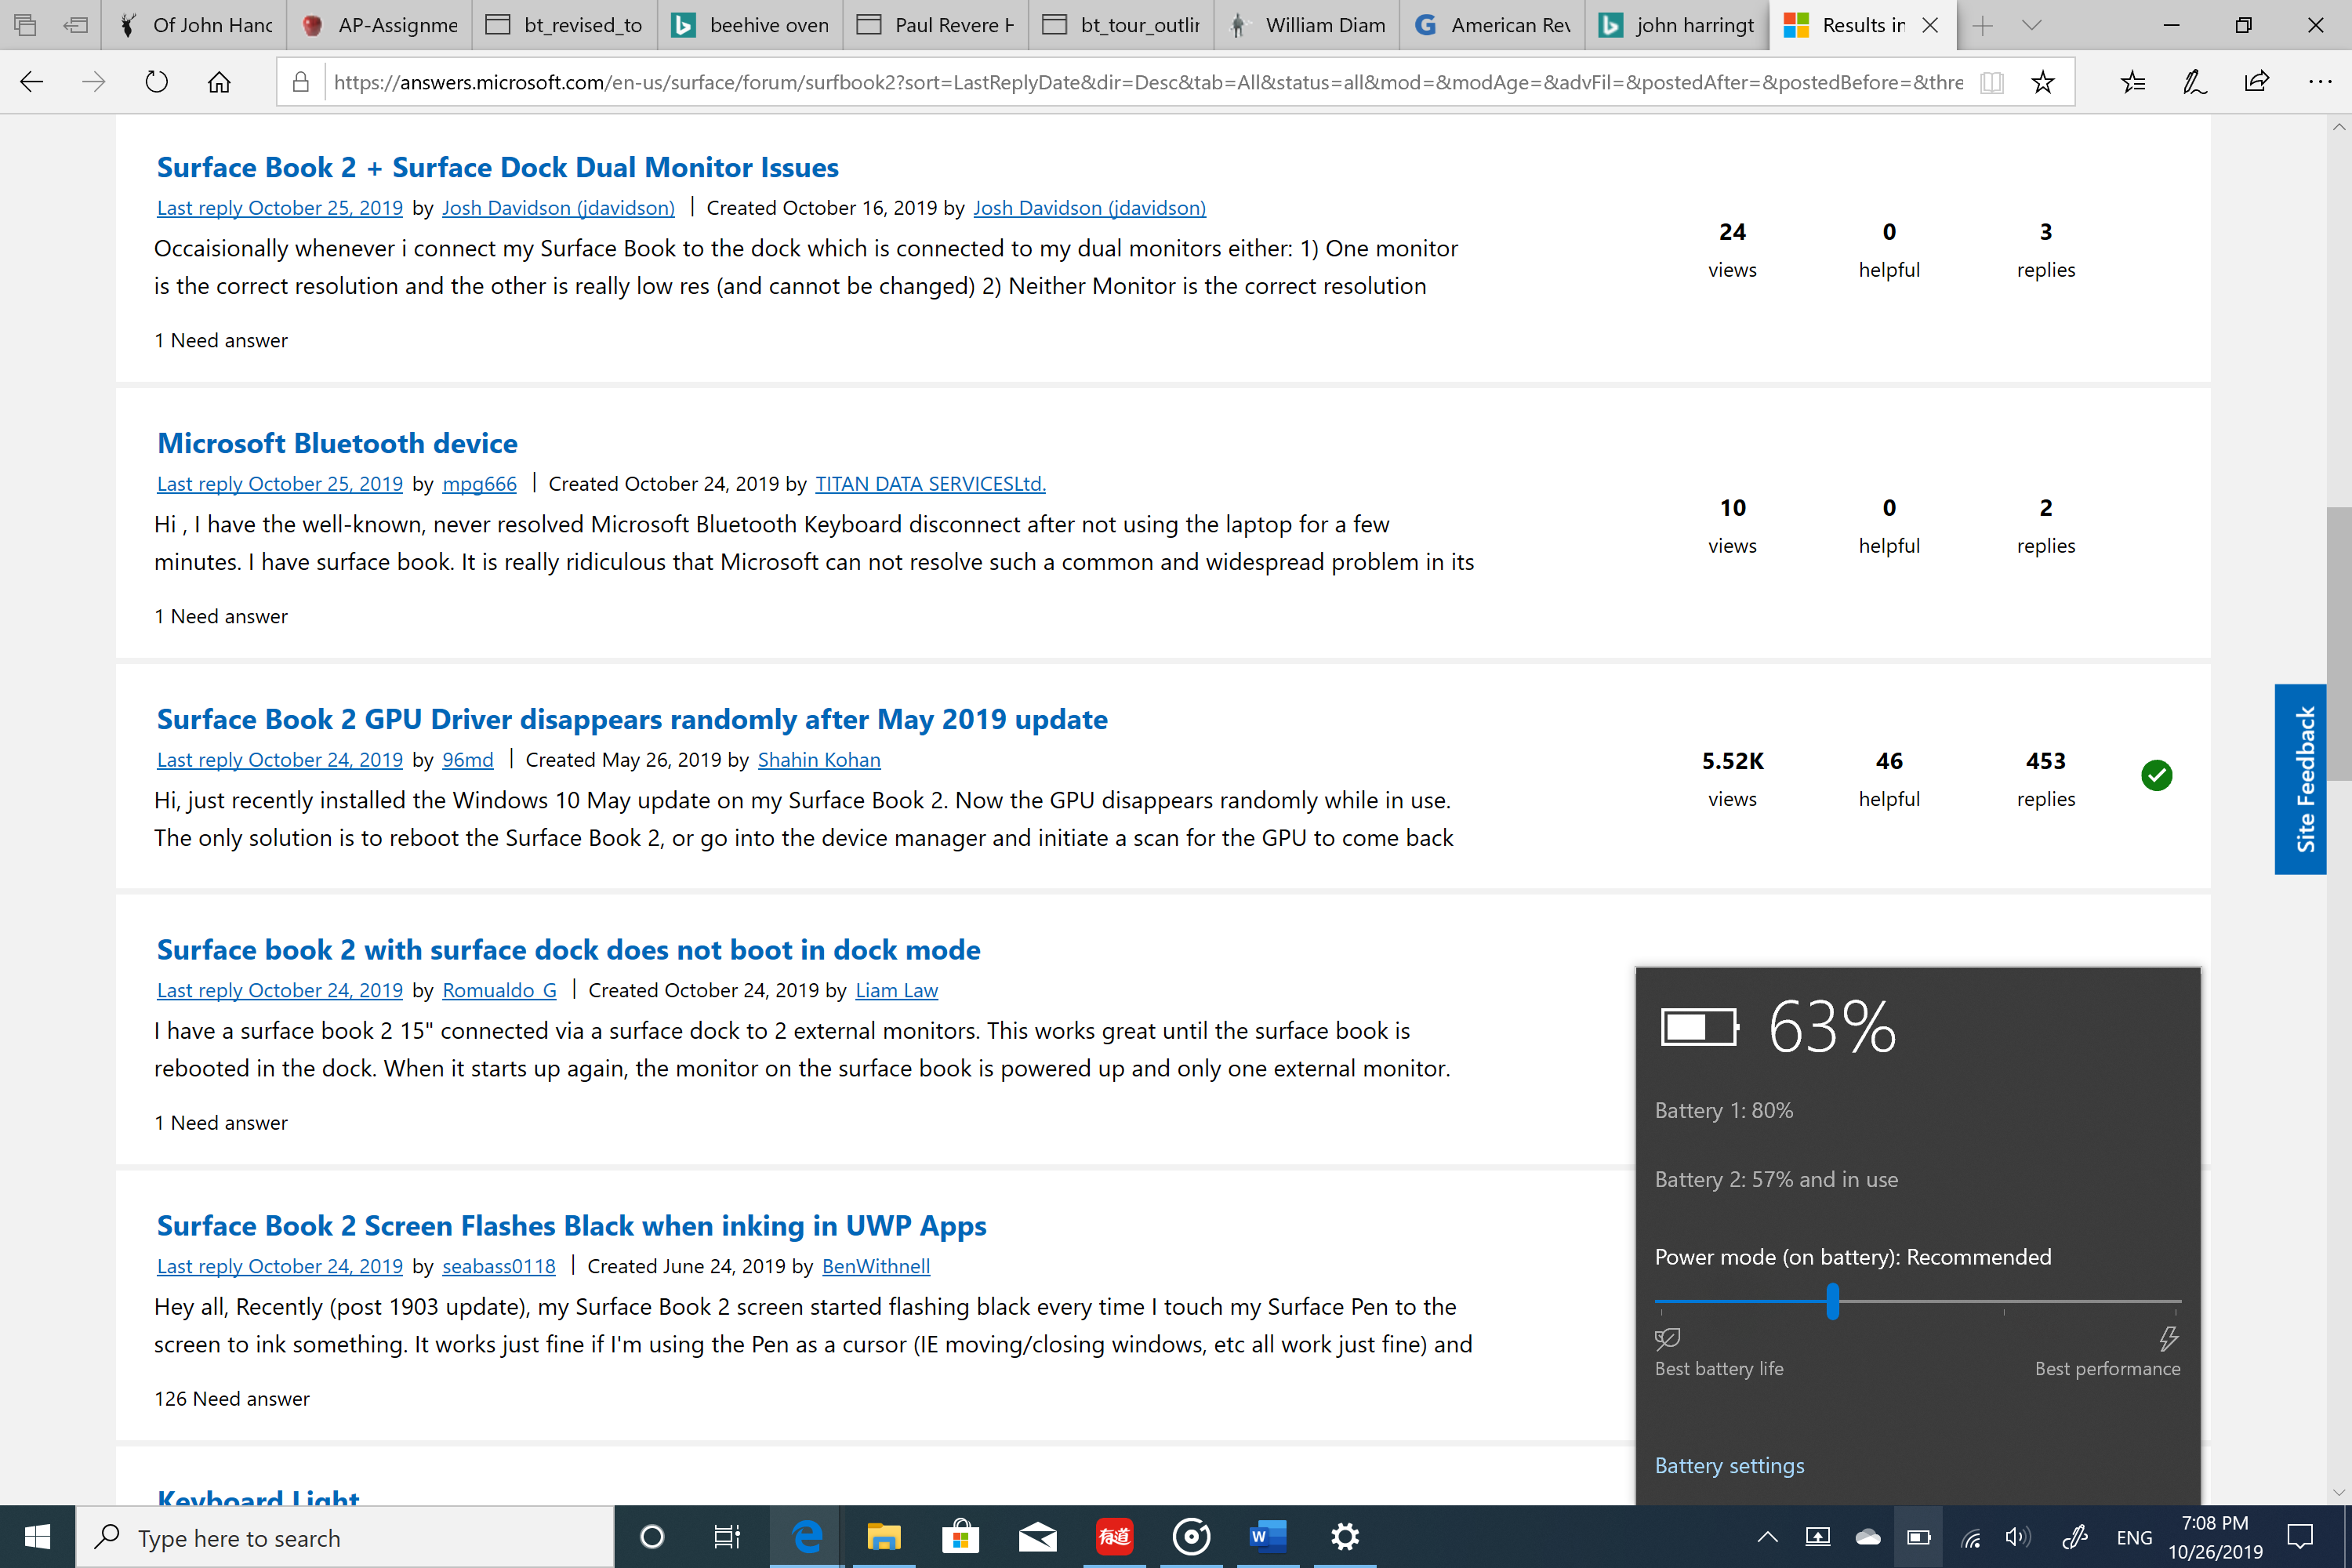2352x1568 pixels.
Task: Click the browser refresh icon
Action: tap(156, 82)
